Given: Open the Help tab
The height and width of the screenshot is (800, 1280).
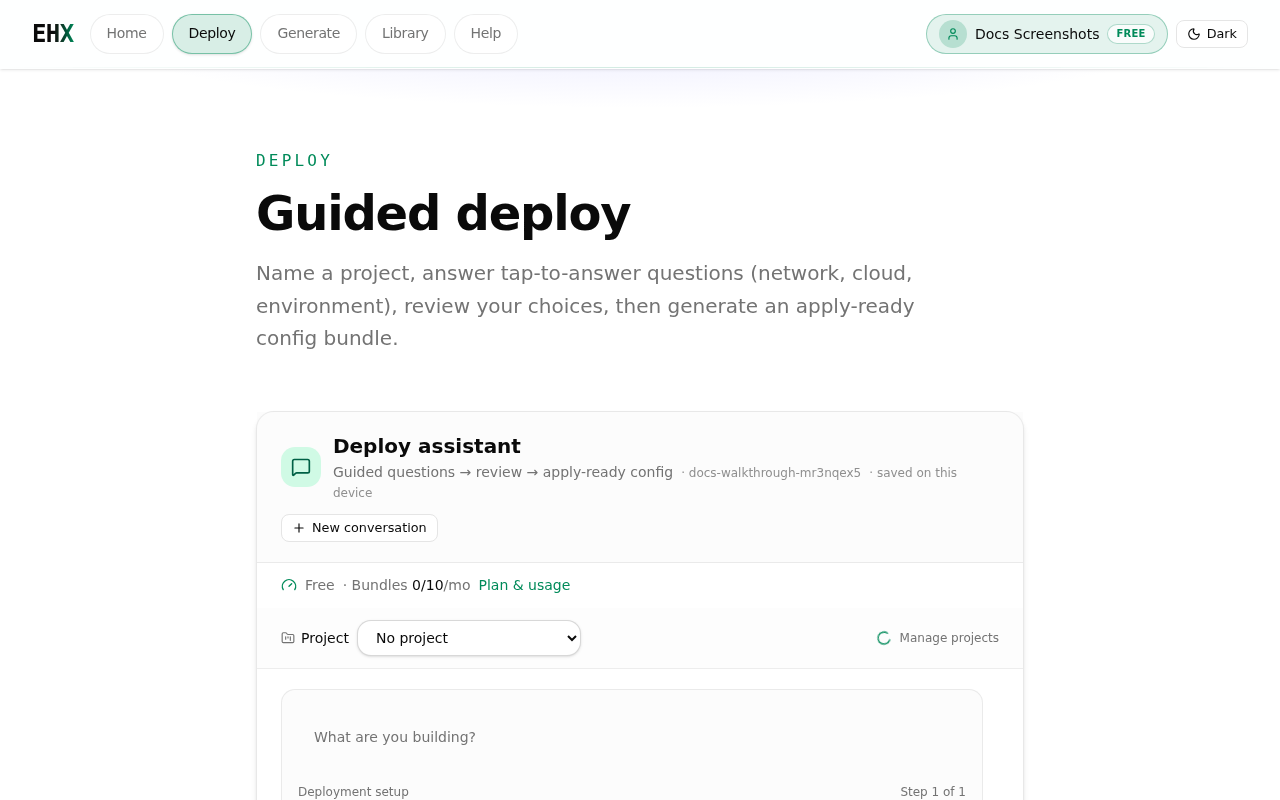Looking at the screenshot, I should click(486, 34).
